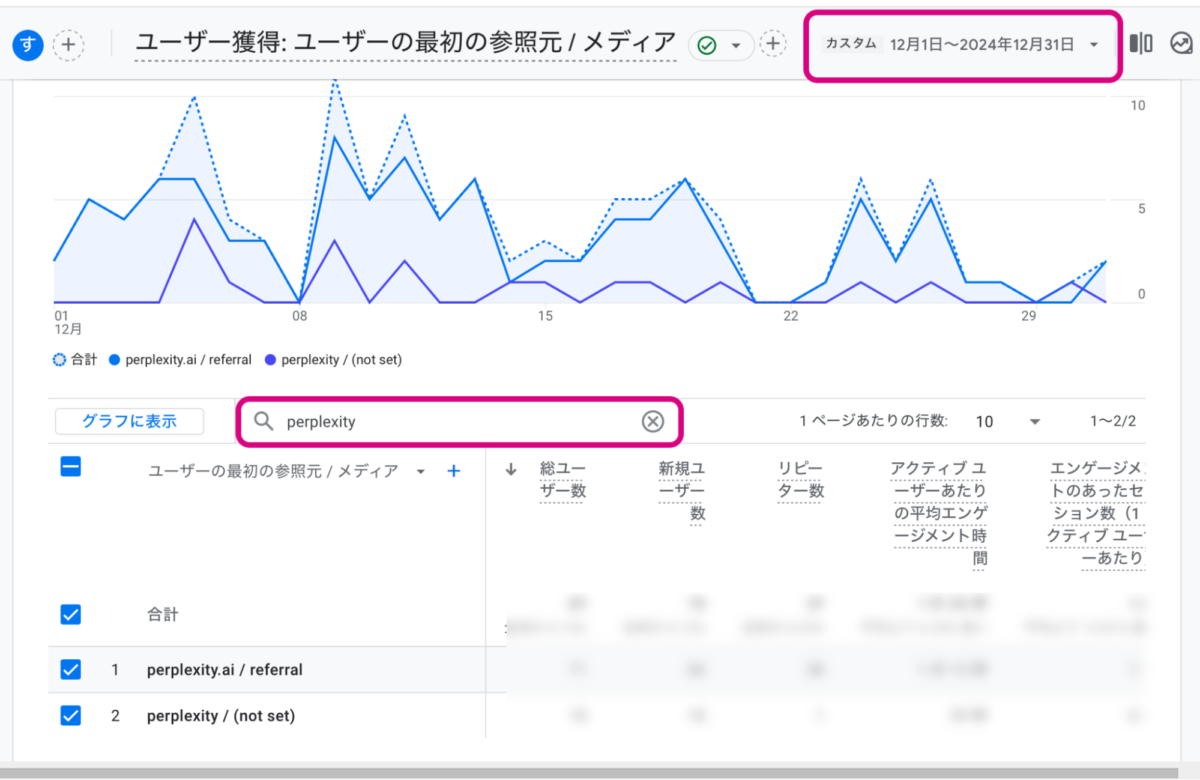Toggle the perplexity.ai / referral row checkbox
The height and width of the screenshot is (780, 1200).
[70, 669]
